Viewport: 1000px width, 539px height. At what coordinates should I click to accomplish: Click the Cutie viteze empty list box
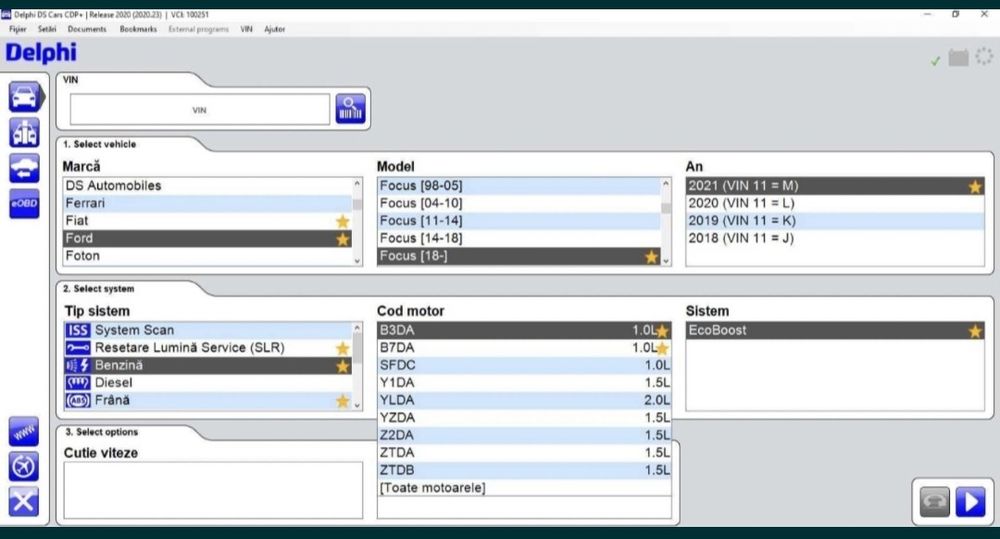(213, 490)
